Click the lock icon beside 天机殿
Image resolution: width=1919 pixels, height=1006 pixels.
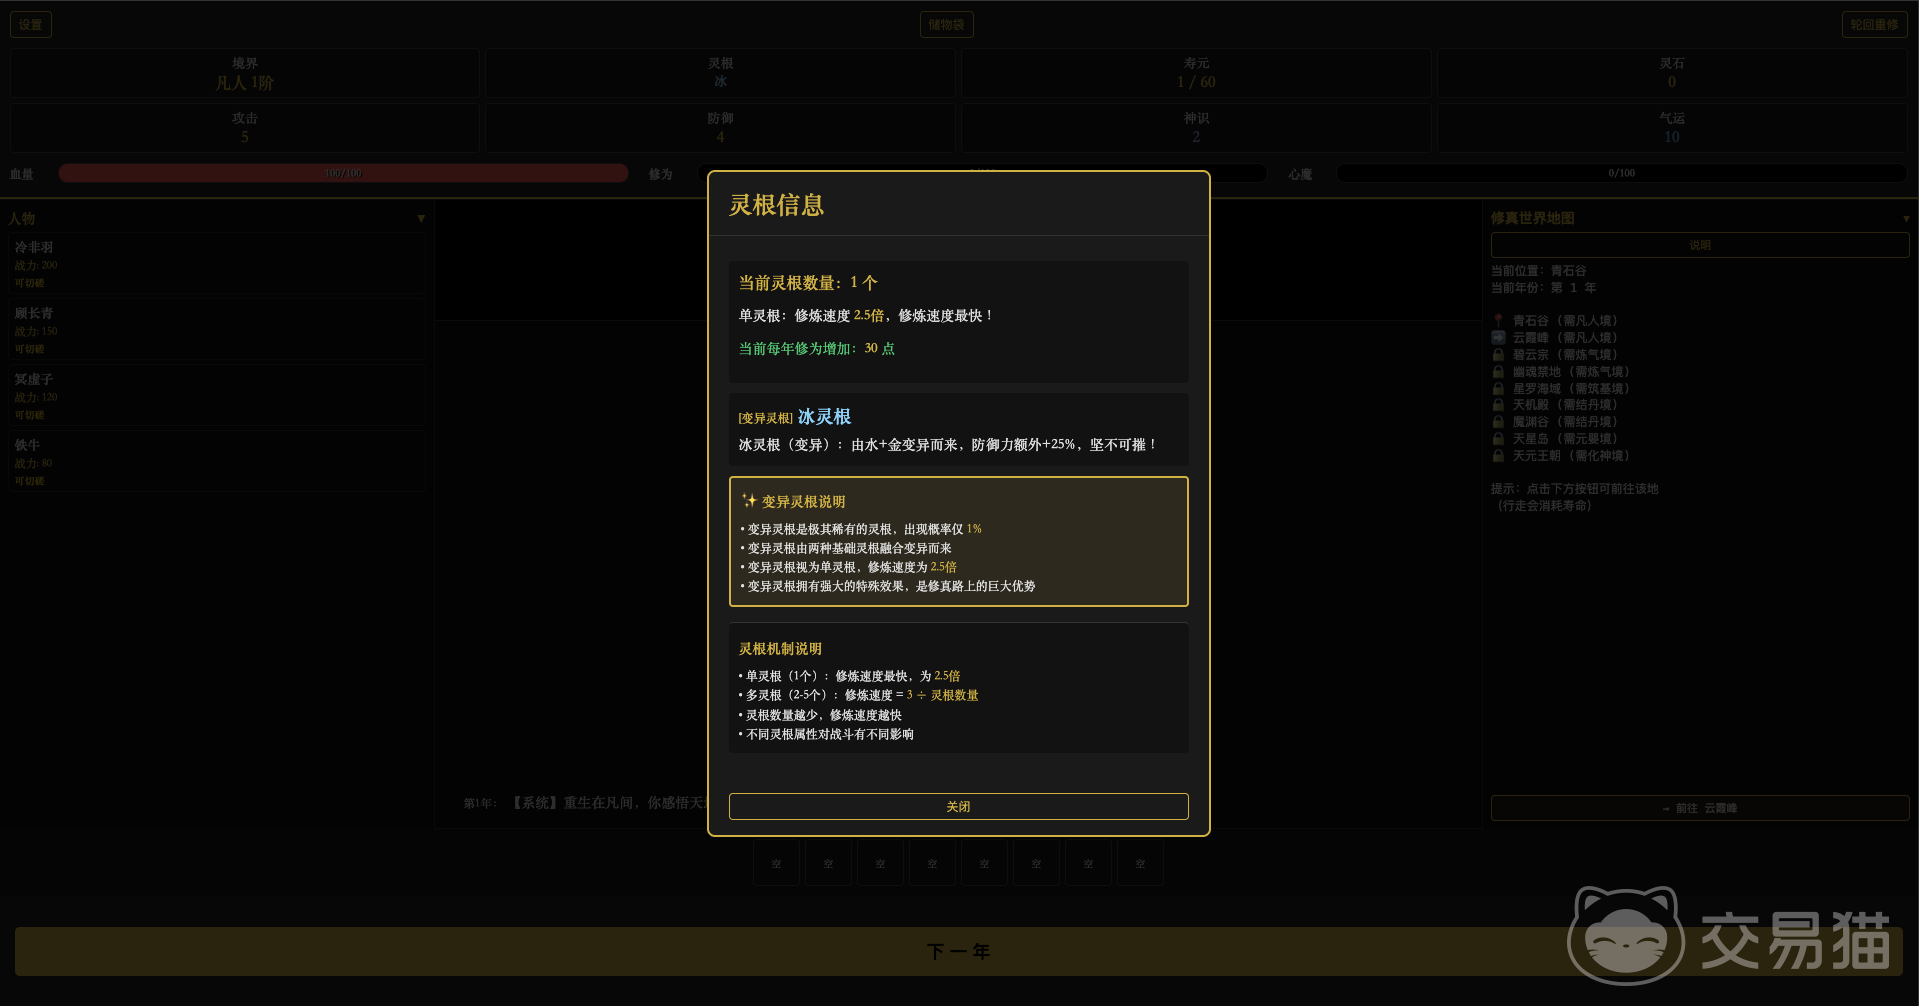tap(1498, 405)
